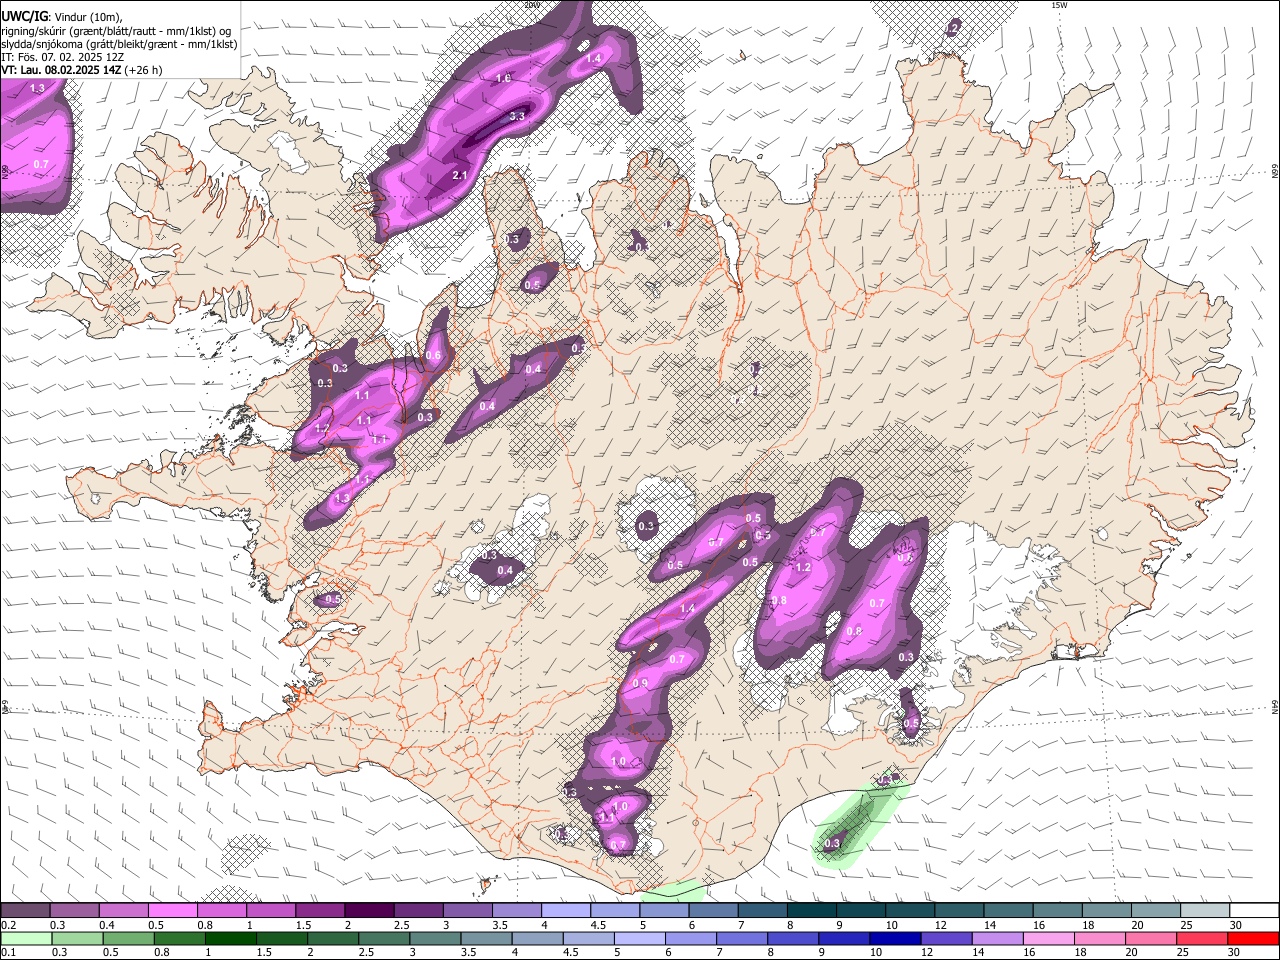Click the 15W longitude label
This screenshot has height=960, width=1280.
click(1059, 5)
